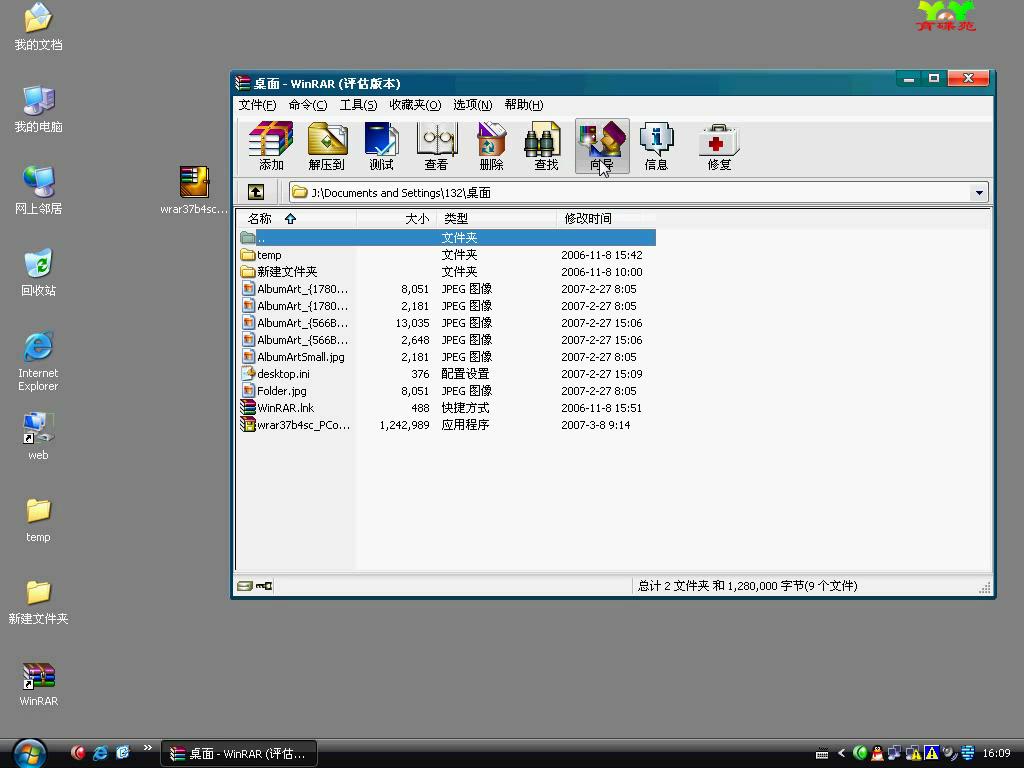This screenshot has height=768, width=1024.
Task: Select WinRAR.lnk in file list
Action: coord(447,408)
